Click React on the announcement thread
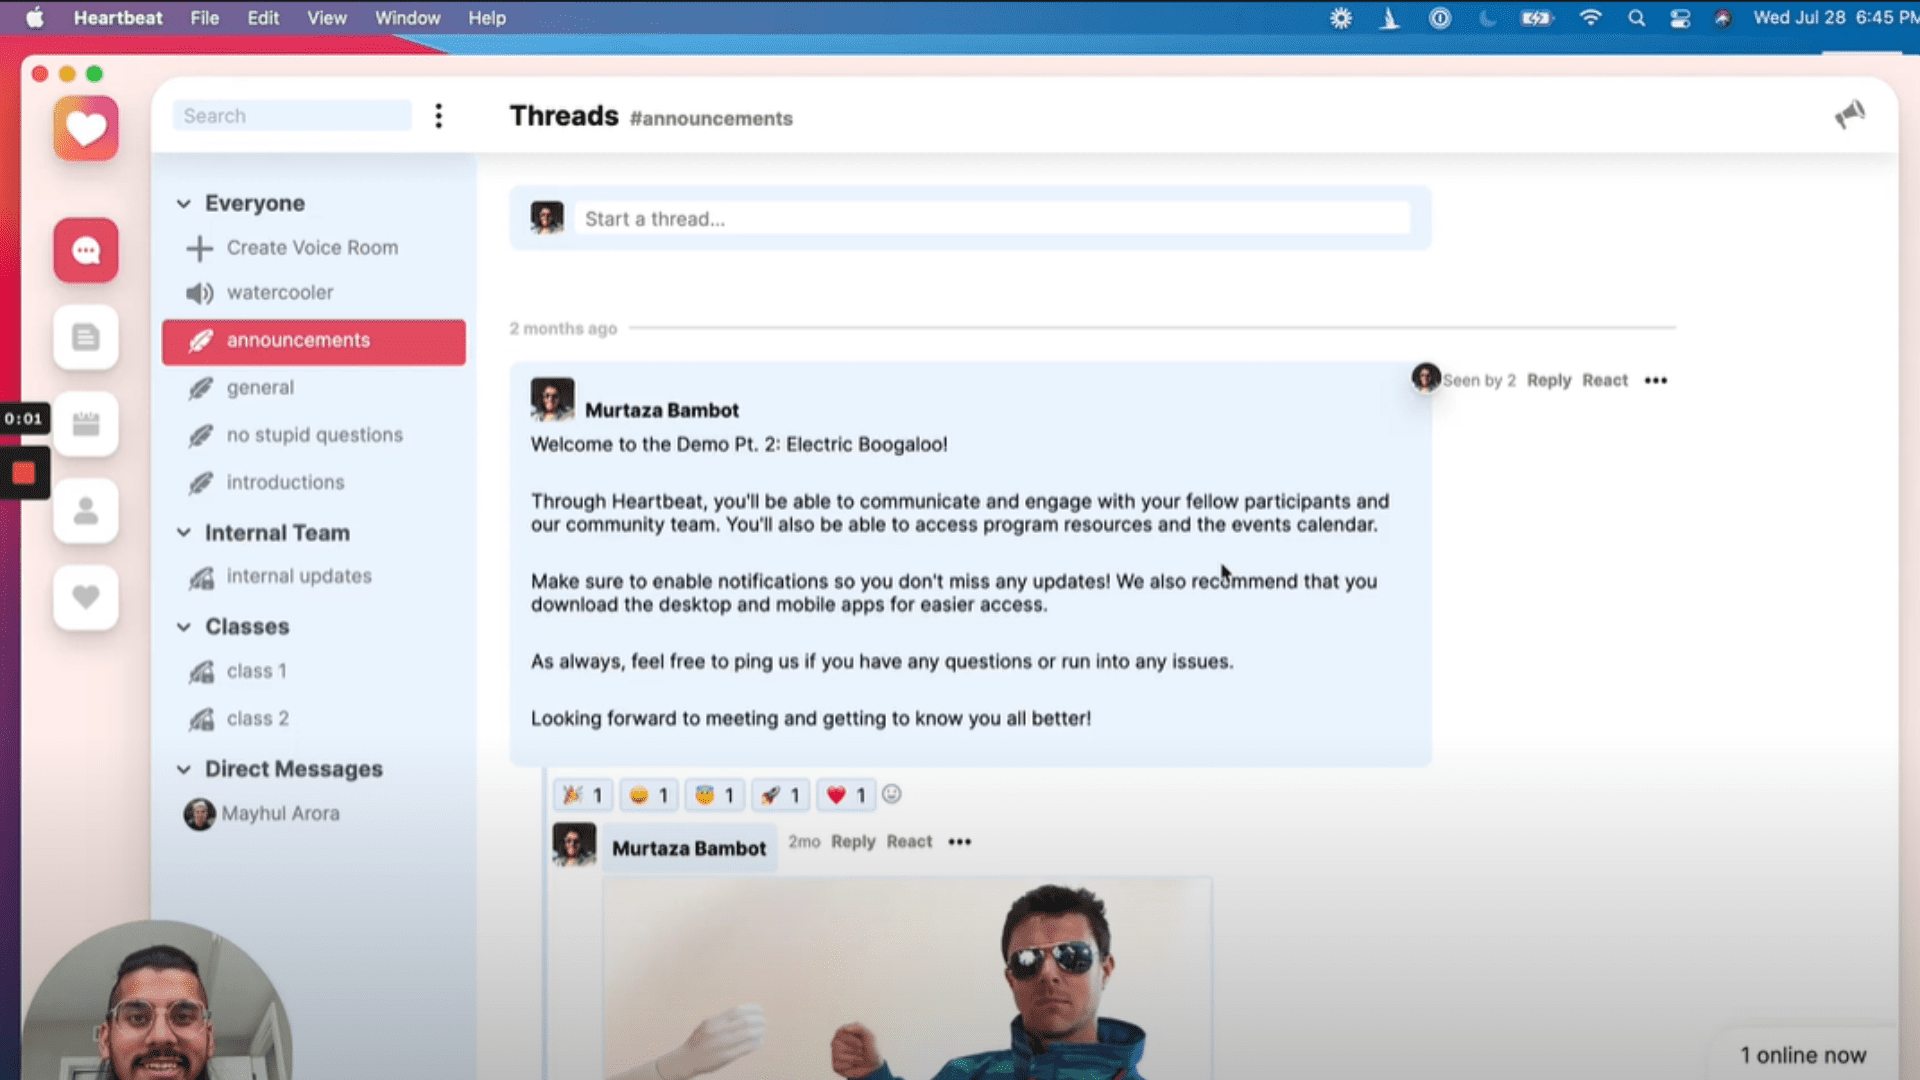This screenshot has width=1920, height=1080. pyautogui.click(x=1605, y=380)
